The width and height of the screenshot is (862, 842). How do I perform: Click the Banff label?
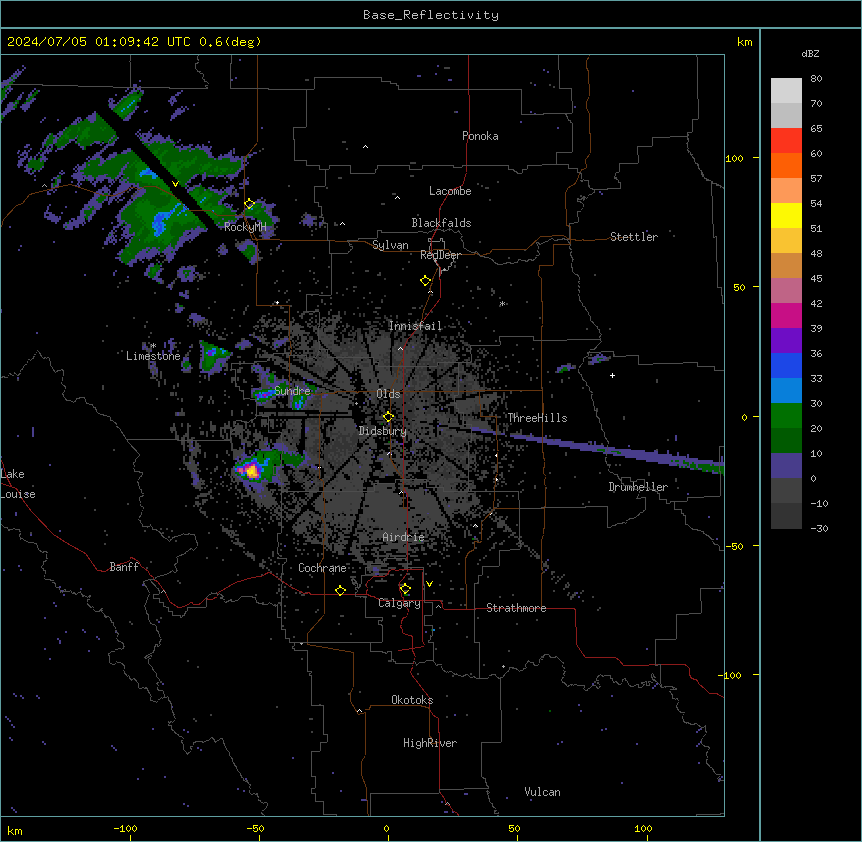pos(124,567)
